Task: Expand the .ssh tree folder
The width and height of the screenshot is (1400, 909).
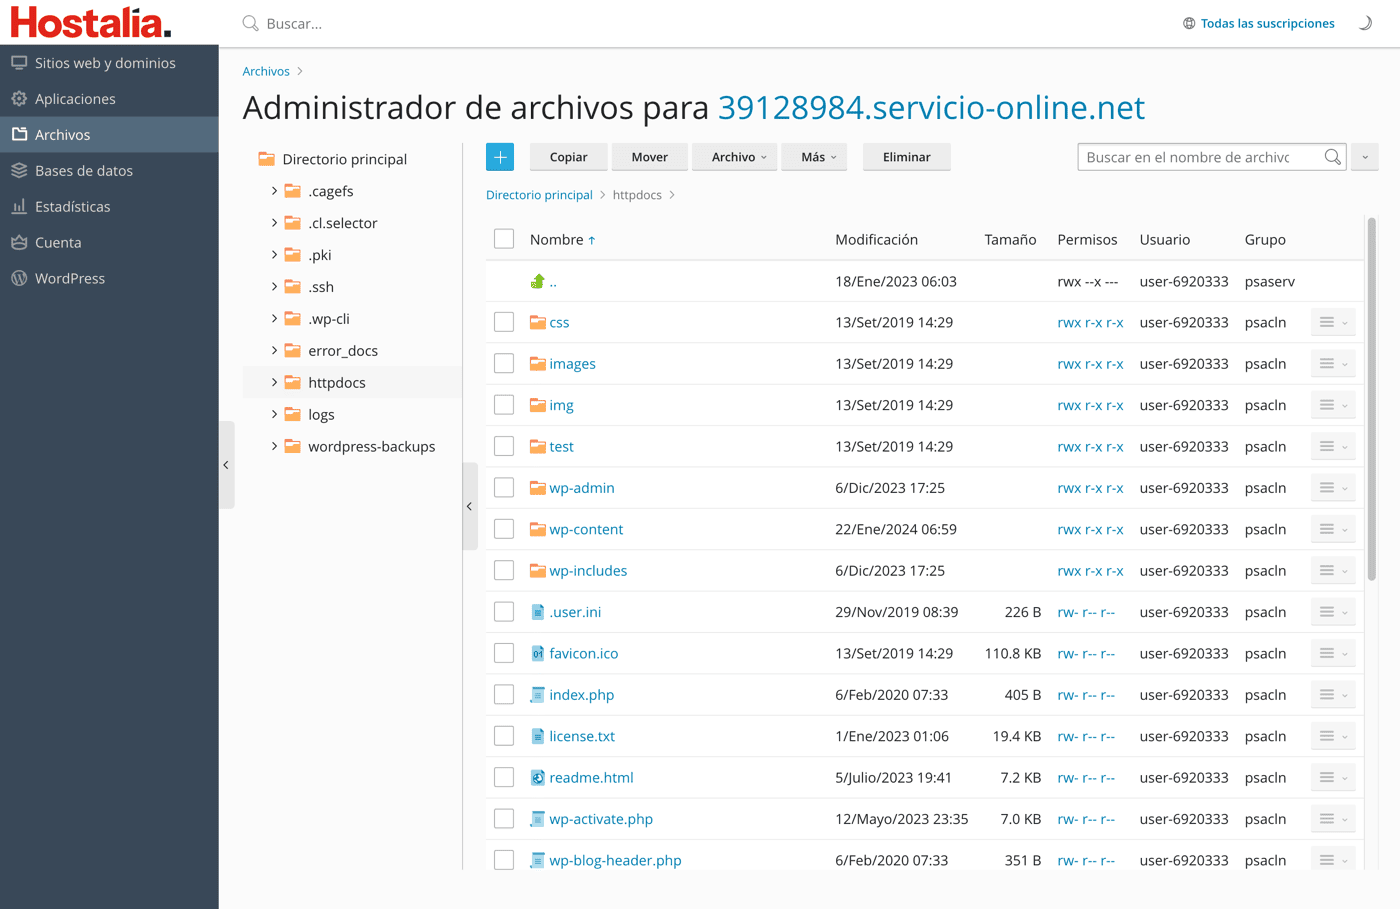Action: (274, 287)
